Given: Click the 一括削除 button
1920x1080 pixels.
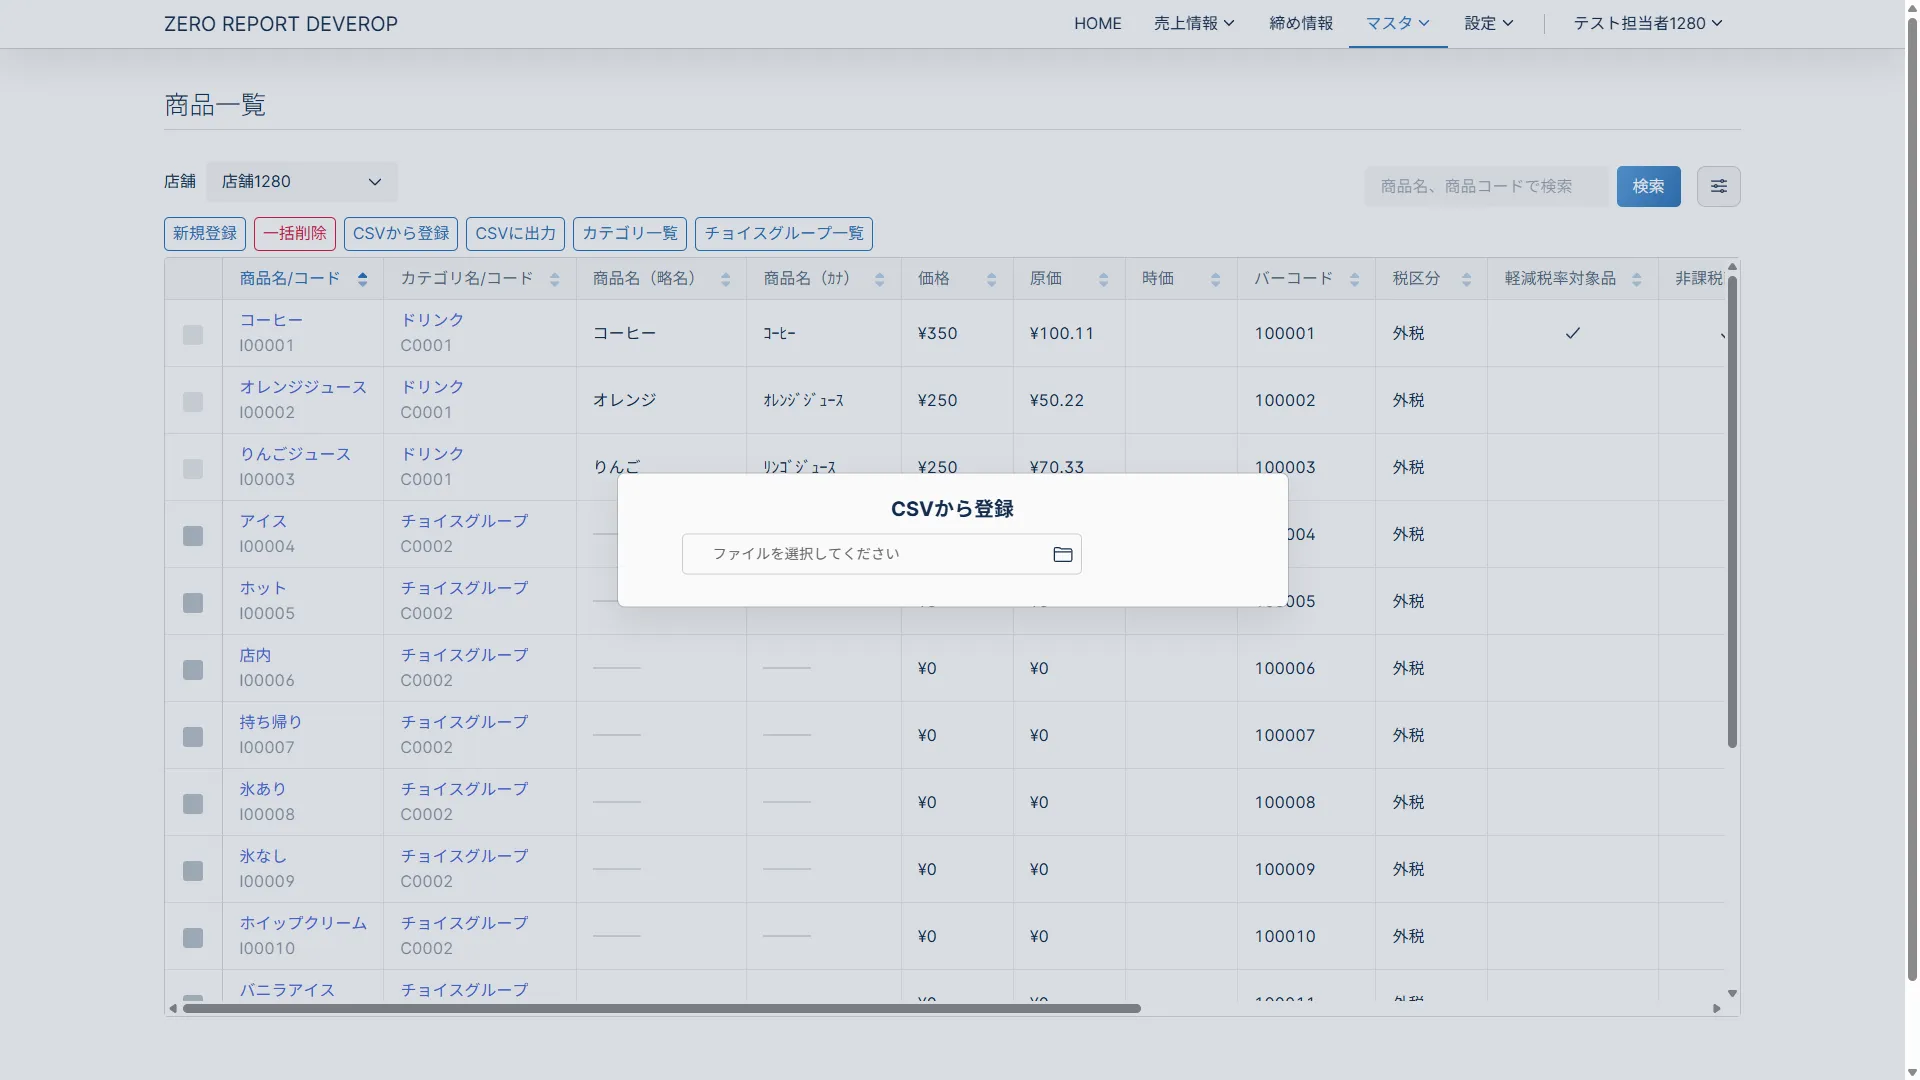Looking at the screenshot, I should (x=295, y=234).
